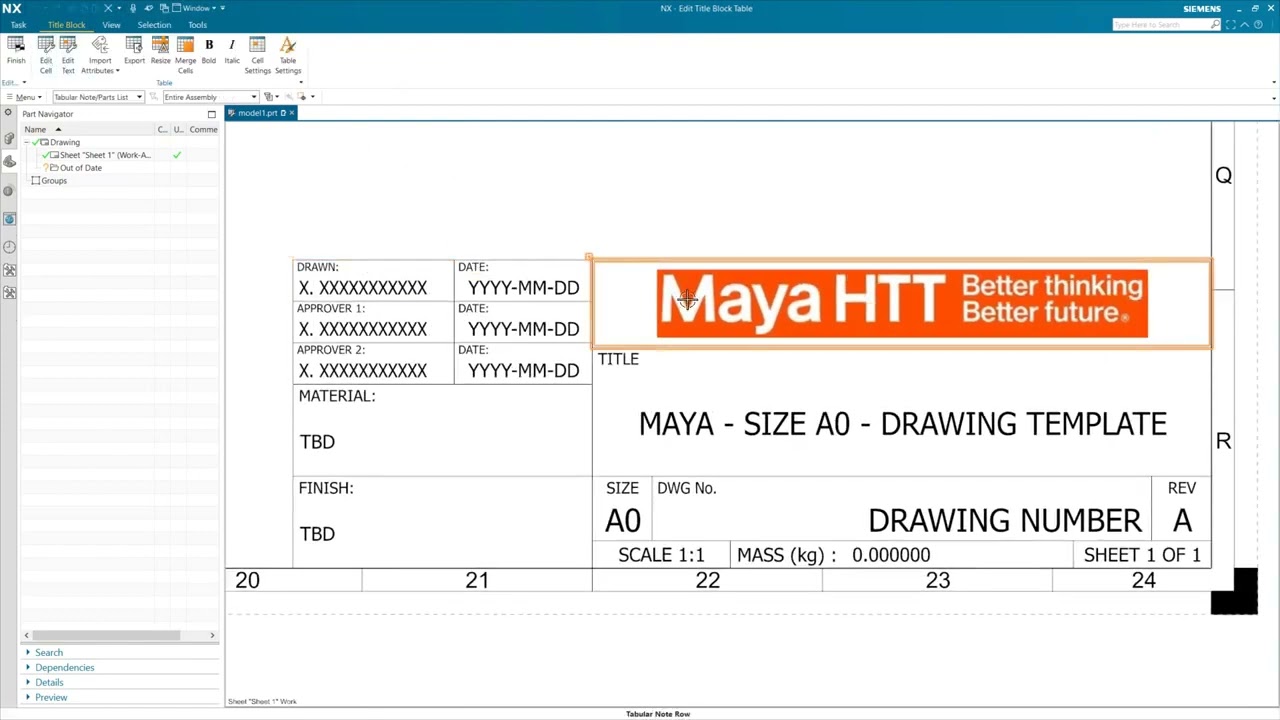This screenshot has width=1280, height=720.
Task: Click the Comme column header
Action: pyautogui.click(x=203, y=129)
